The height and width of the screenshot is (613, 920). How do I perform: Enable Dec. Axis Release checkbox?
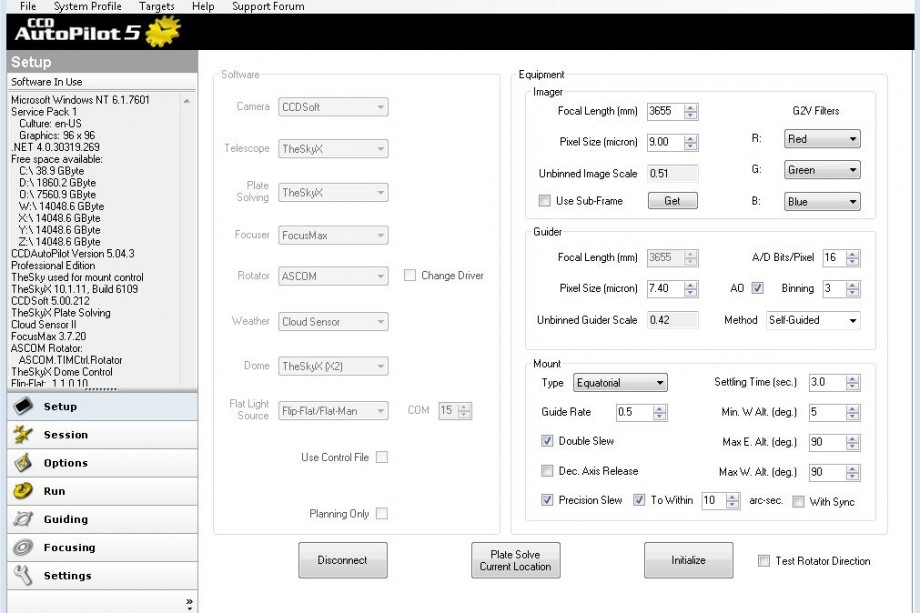click(x=547, y=470)
